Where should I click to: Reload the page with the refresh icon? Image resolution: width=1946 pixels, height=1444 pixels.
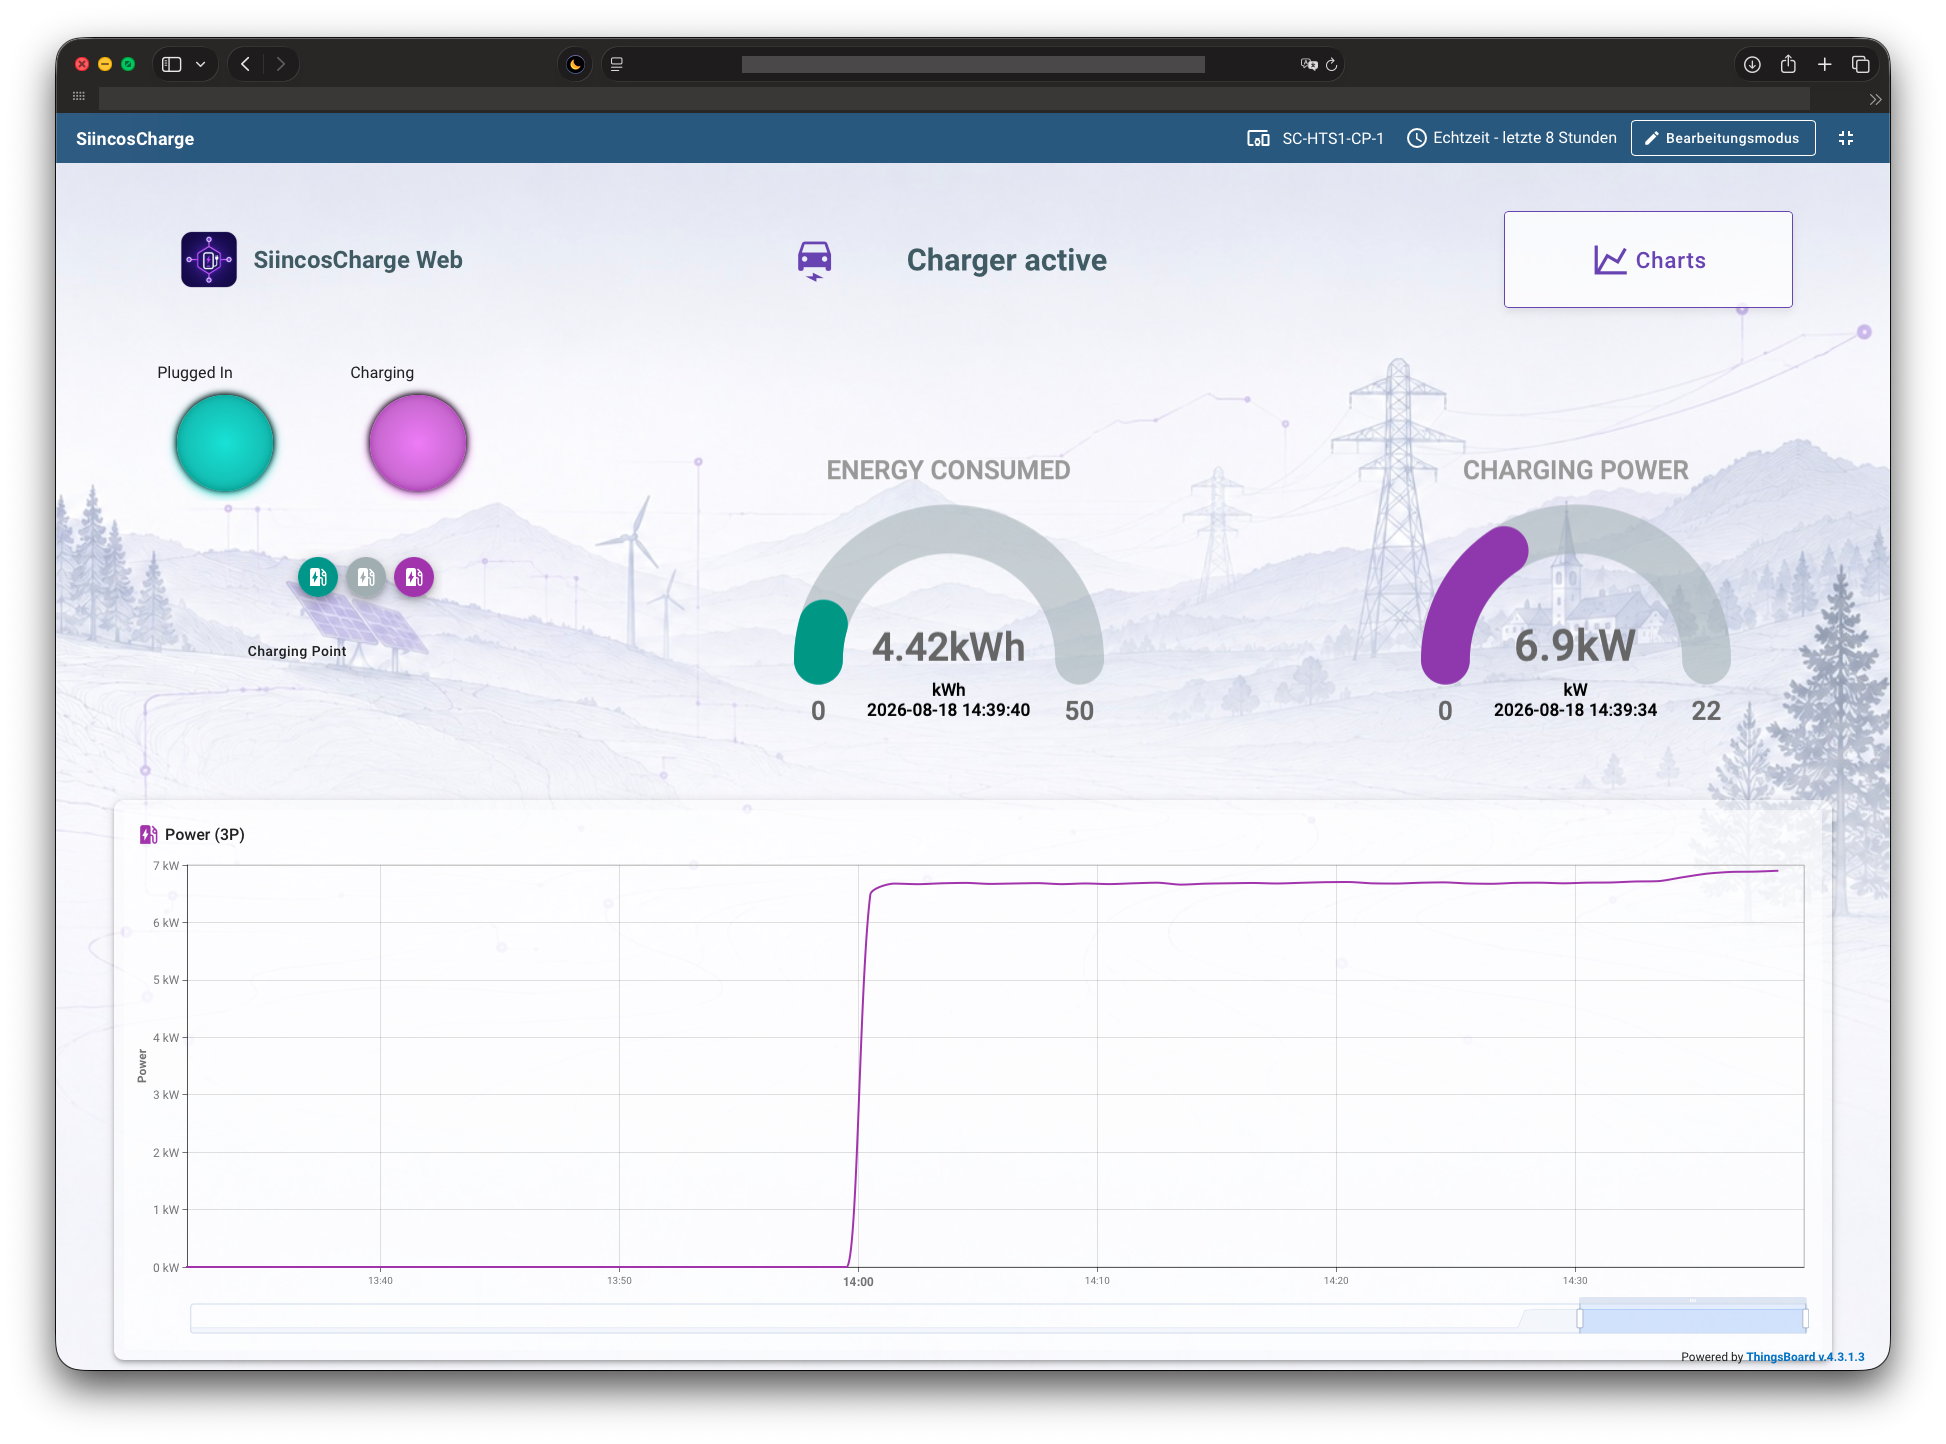coord(1331,64)
